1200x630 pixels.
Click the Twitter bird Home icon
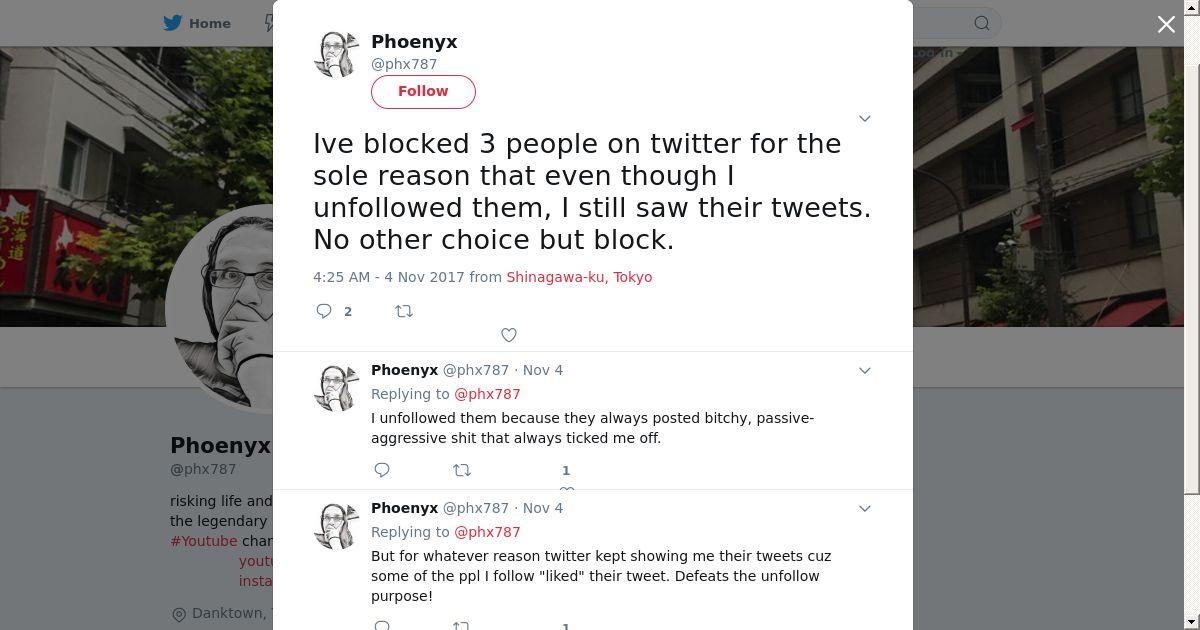click(x=173, y=23)
